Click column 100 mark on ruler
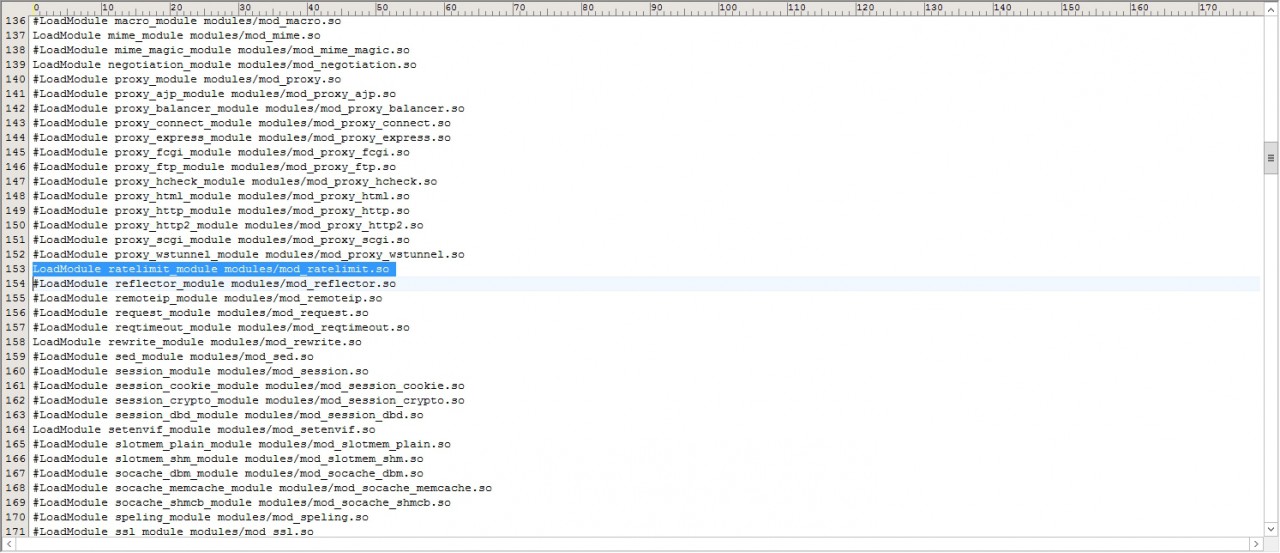This screenshot has height=553, width=1280. tap(727, 7)
